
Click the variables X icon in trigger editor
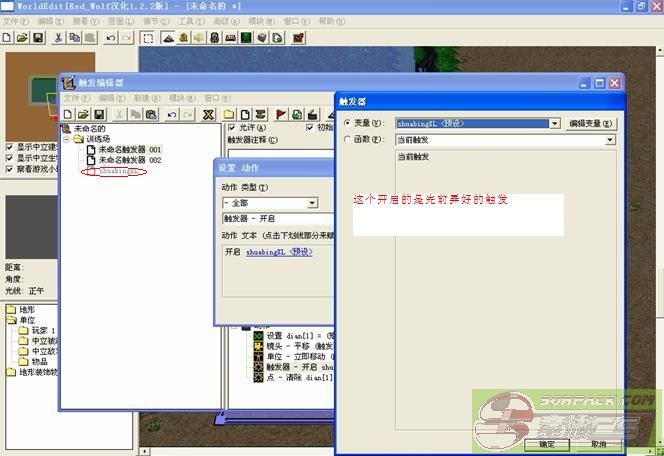208,114
